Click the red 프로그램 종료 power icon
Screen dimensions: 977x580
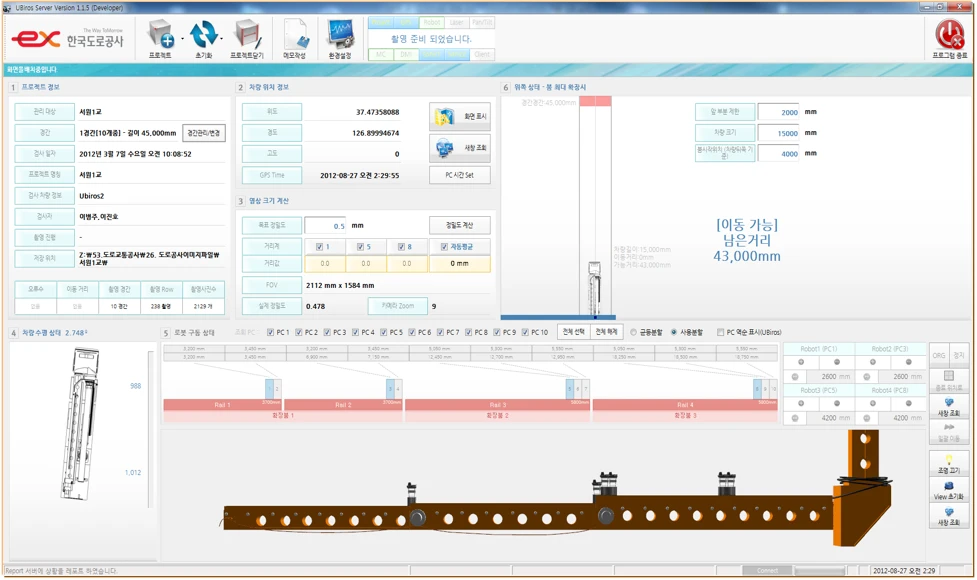click(949, 34)
